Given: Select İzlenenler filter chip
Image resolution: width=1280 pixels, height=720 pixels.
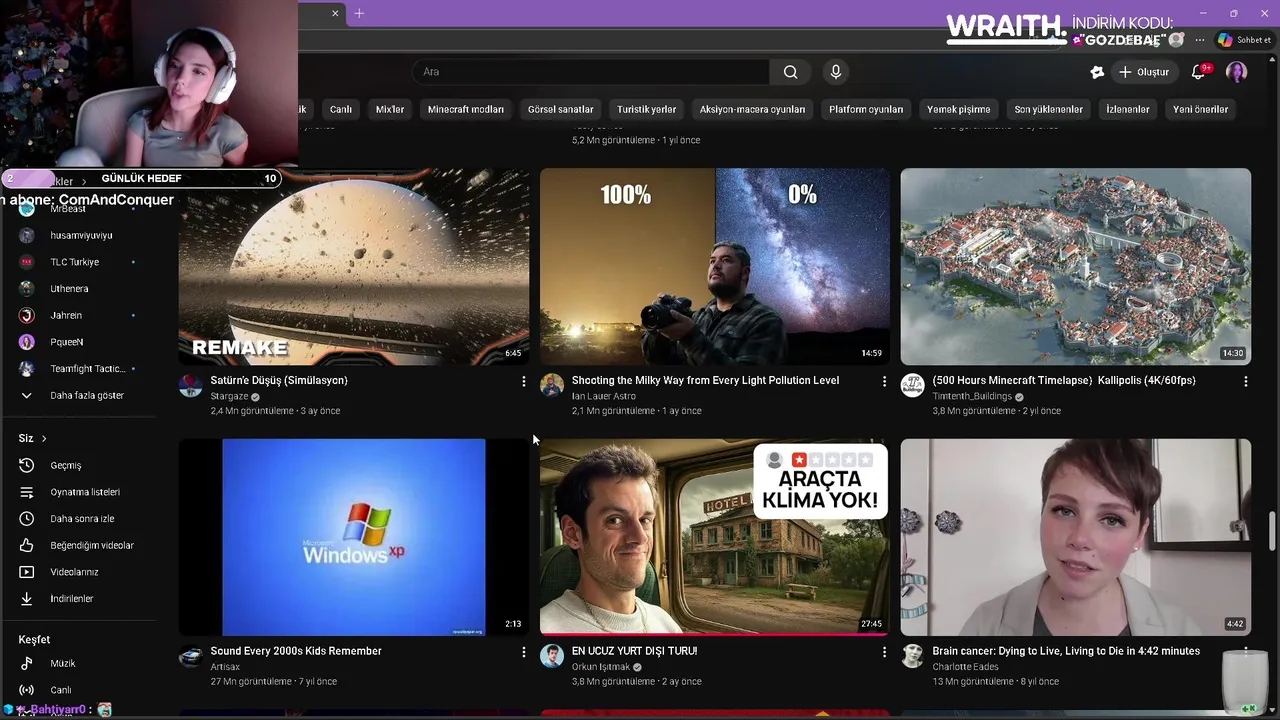Looking at the screenshot, I should 1128,109.
